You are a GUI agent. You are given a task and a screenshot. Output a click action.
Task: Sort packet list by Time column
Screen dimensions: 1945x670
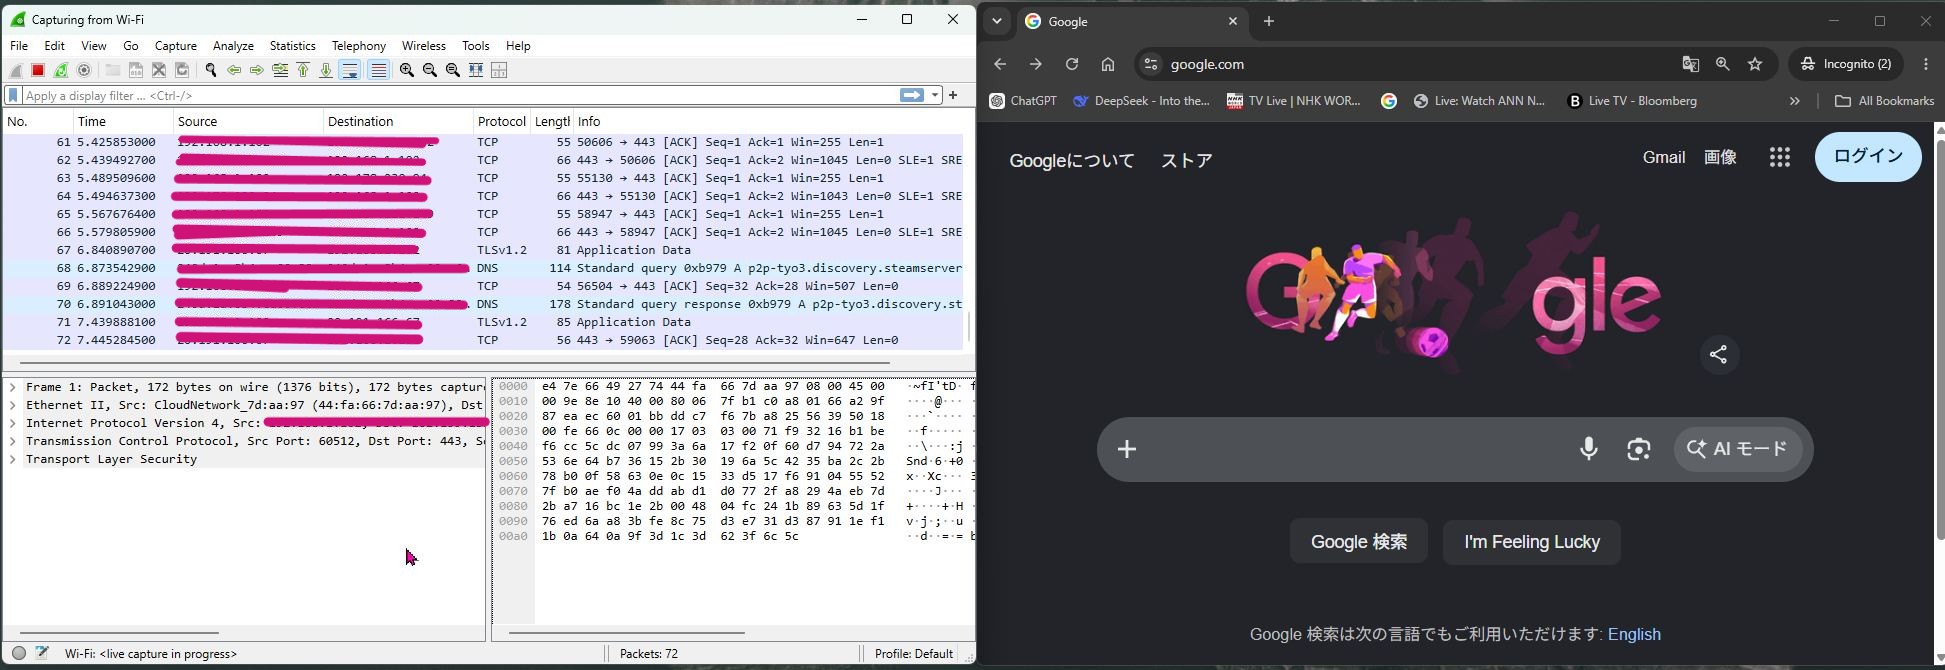point(122,121)
